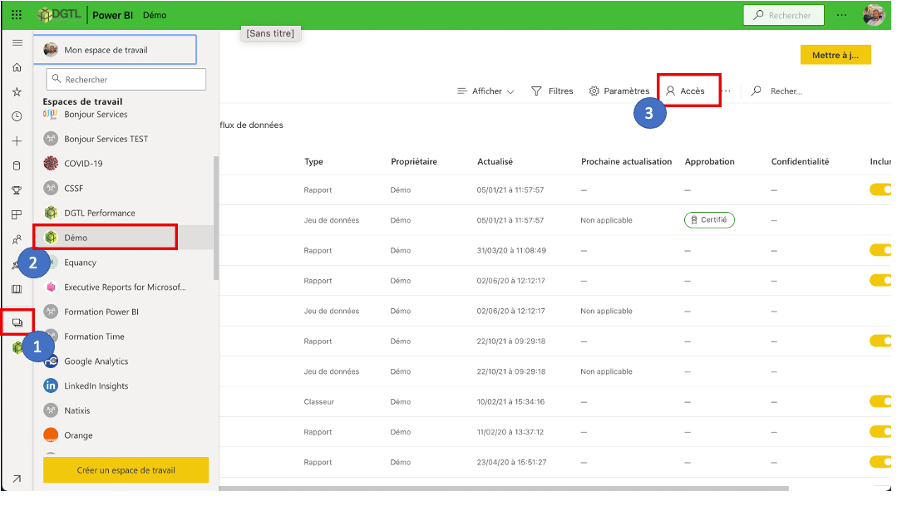Open Shared with me icon in the sidebar
Viewport: 908px width, 506px height.
click(17, 239)
